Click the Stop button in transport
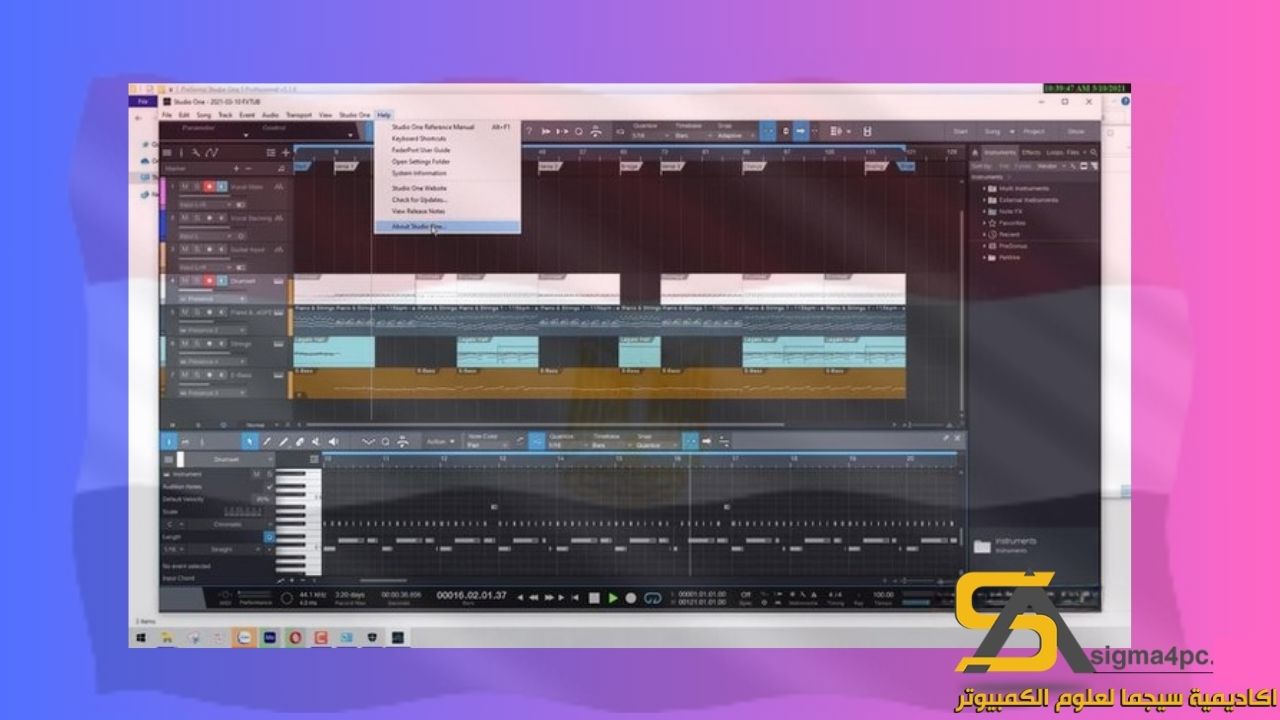The width and height of the screenshot is (1280, 720). click(594, 597)
